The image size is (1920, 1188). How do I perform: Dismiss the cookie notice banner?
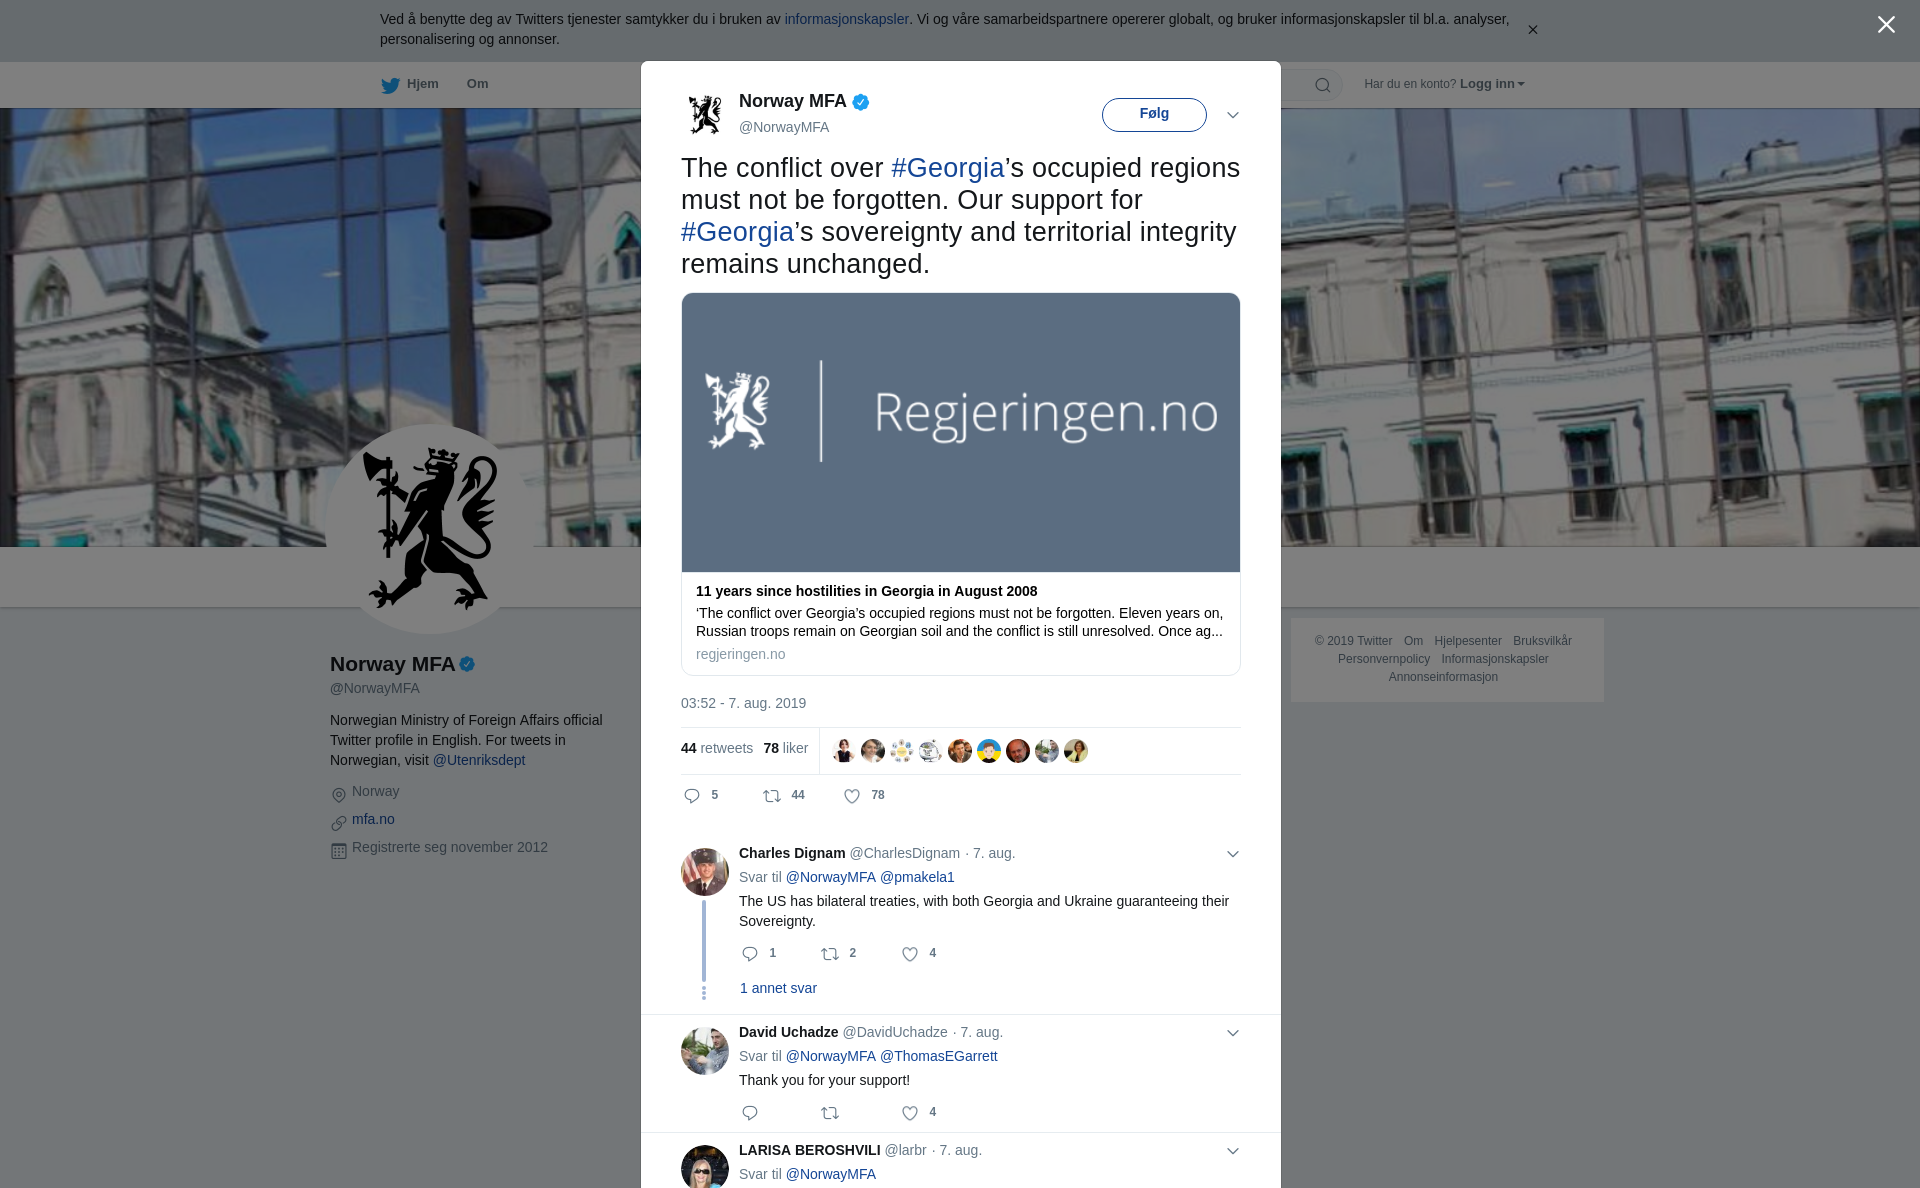coord(1532,30)
